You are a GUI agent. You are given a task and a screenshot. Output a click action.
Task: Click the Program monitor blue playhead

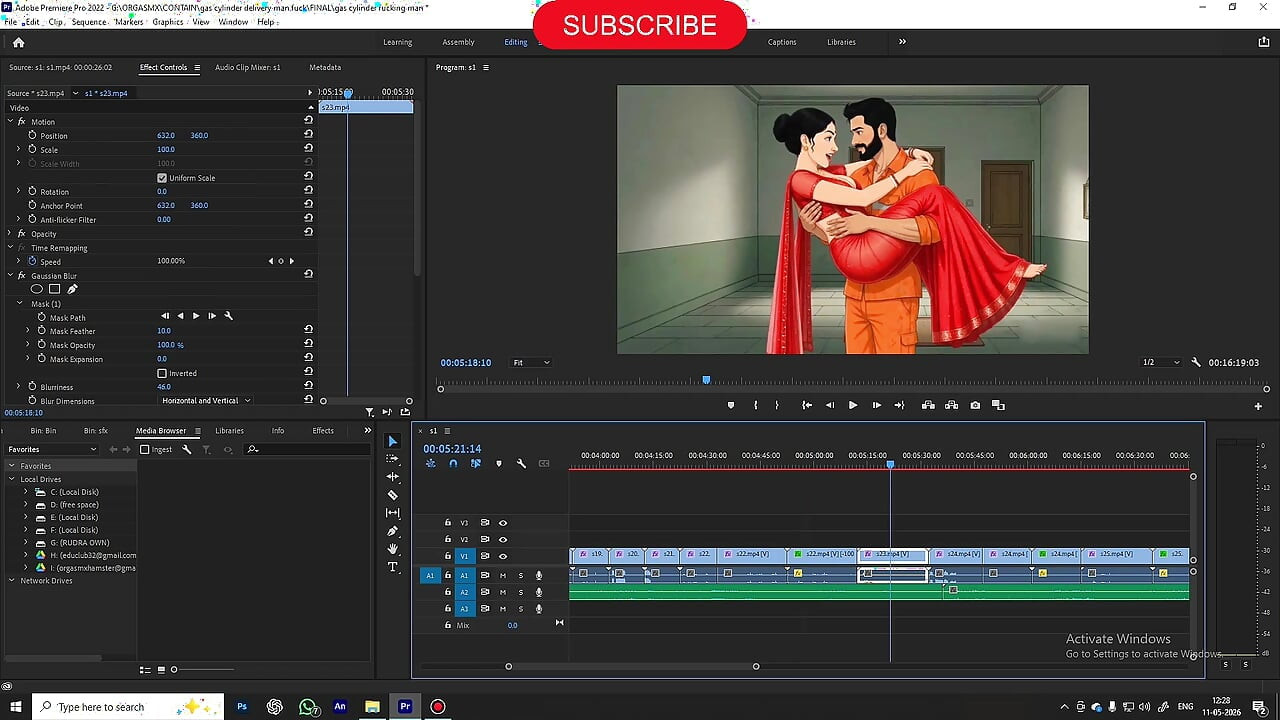[706, 380]
